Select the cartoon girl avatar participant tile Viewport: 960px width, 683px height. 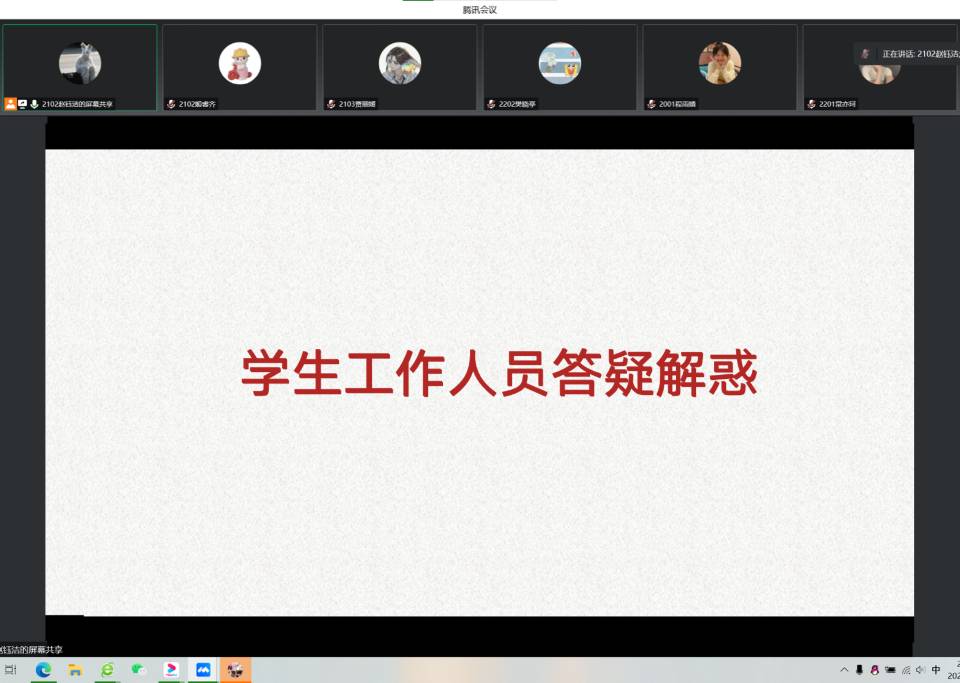point(240,63)
